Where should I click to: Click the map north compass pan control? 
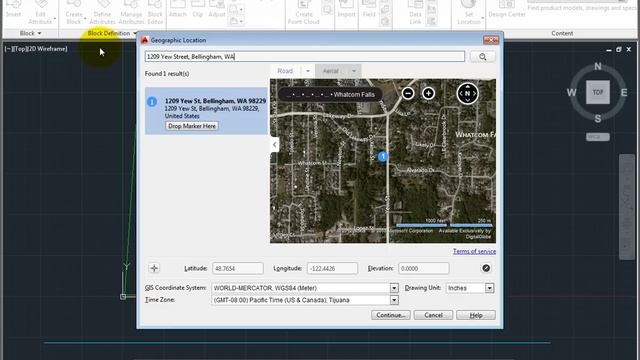pos(467,93)
